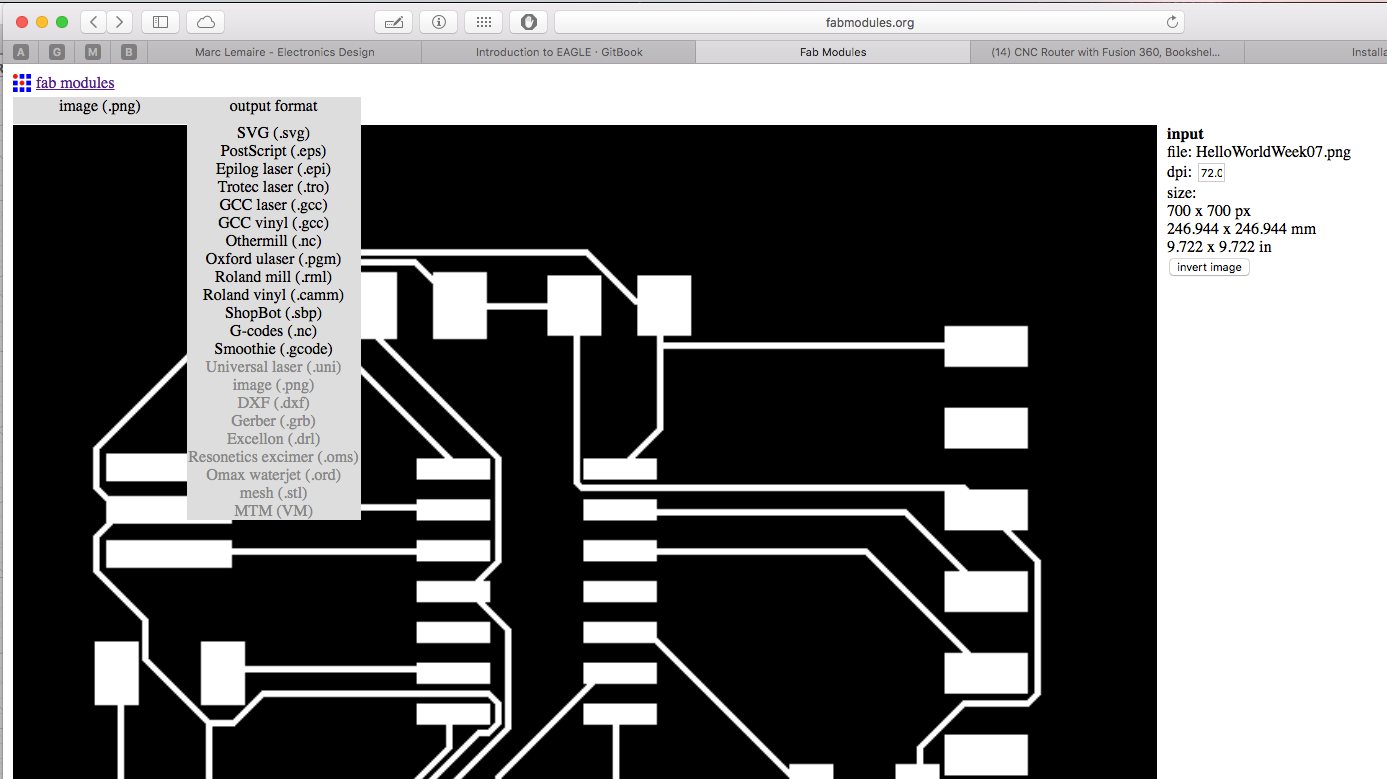
Task: Choose Roland vinyl (.camm) output
Action: (273, 295)
